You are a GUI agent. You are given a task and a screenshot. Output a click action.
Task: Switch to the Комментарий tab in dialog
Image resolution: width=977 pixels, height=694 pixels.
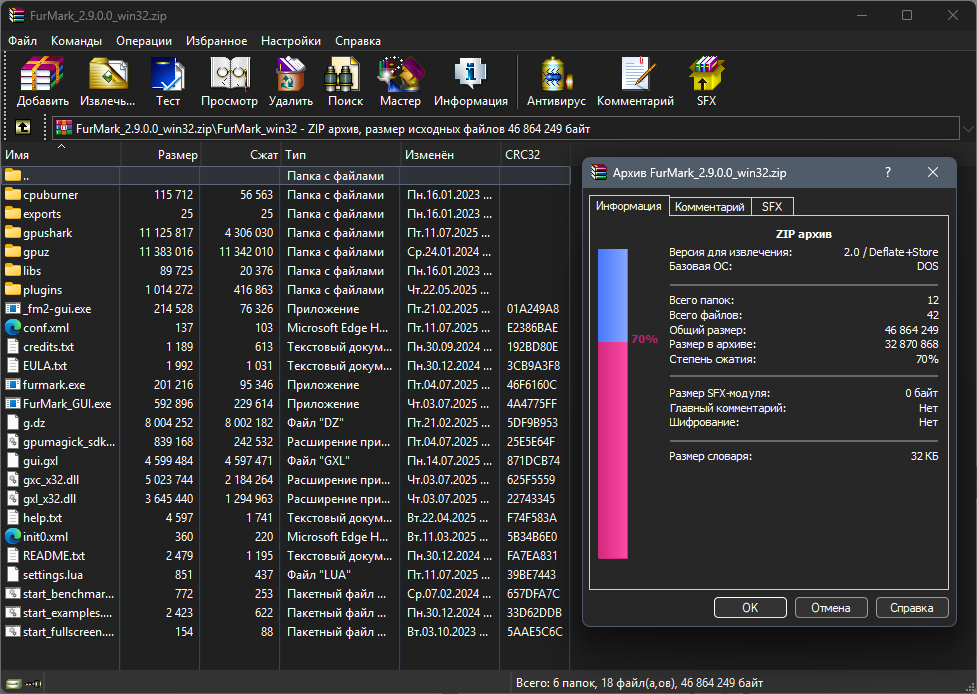pos(710,207)
